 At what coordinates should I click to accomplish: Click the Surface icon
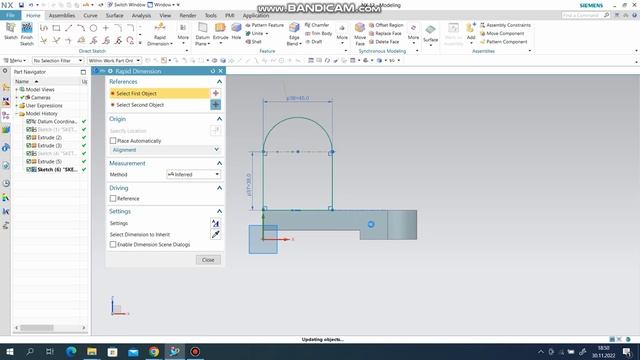pyautogui.click(x=430, y=30)
